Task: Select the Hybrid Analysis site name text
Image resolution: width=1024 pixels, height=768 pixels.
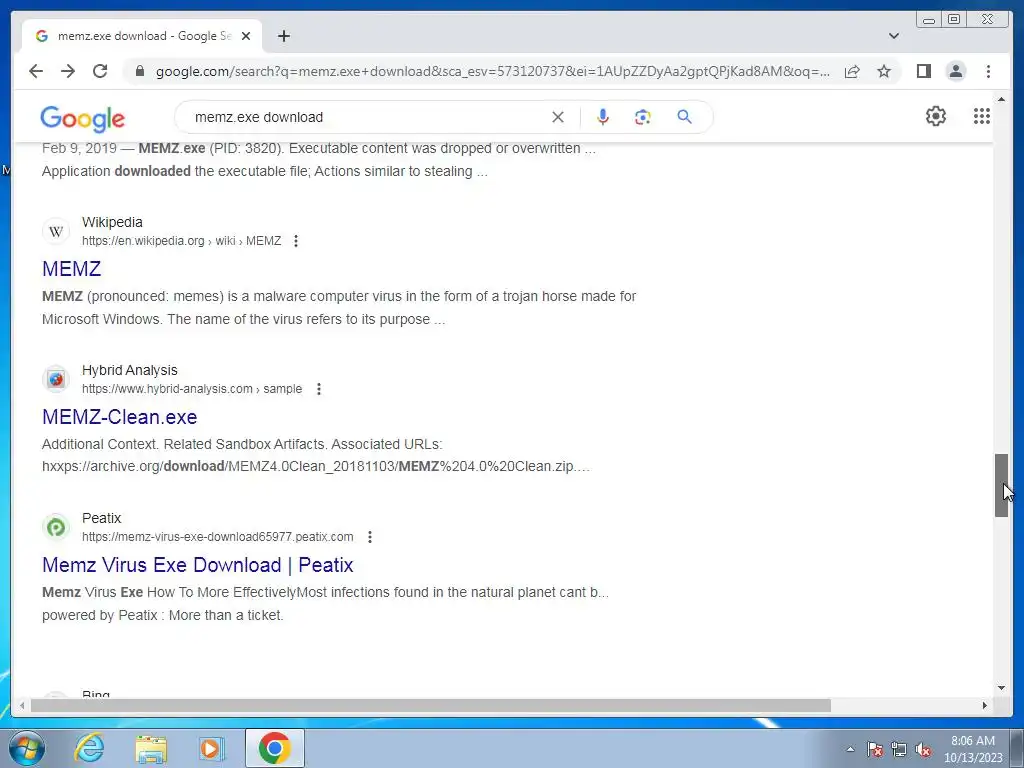Action: (129, 370)
